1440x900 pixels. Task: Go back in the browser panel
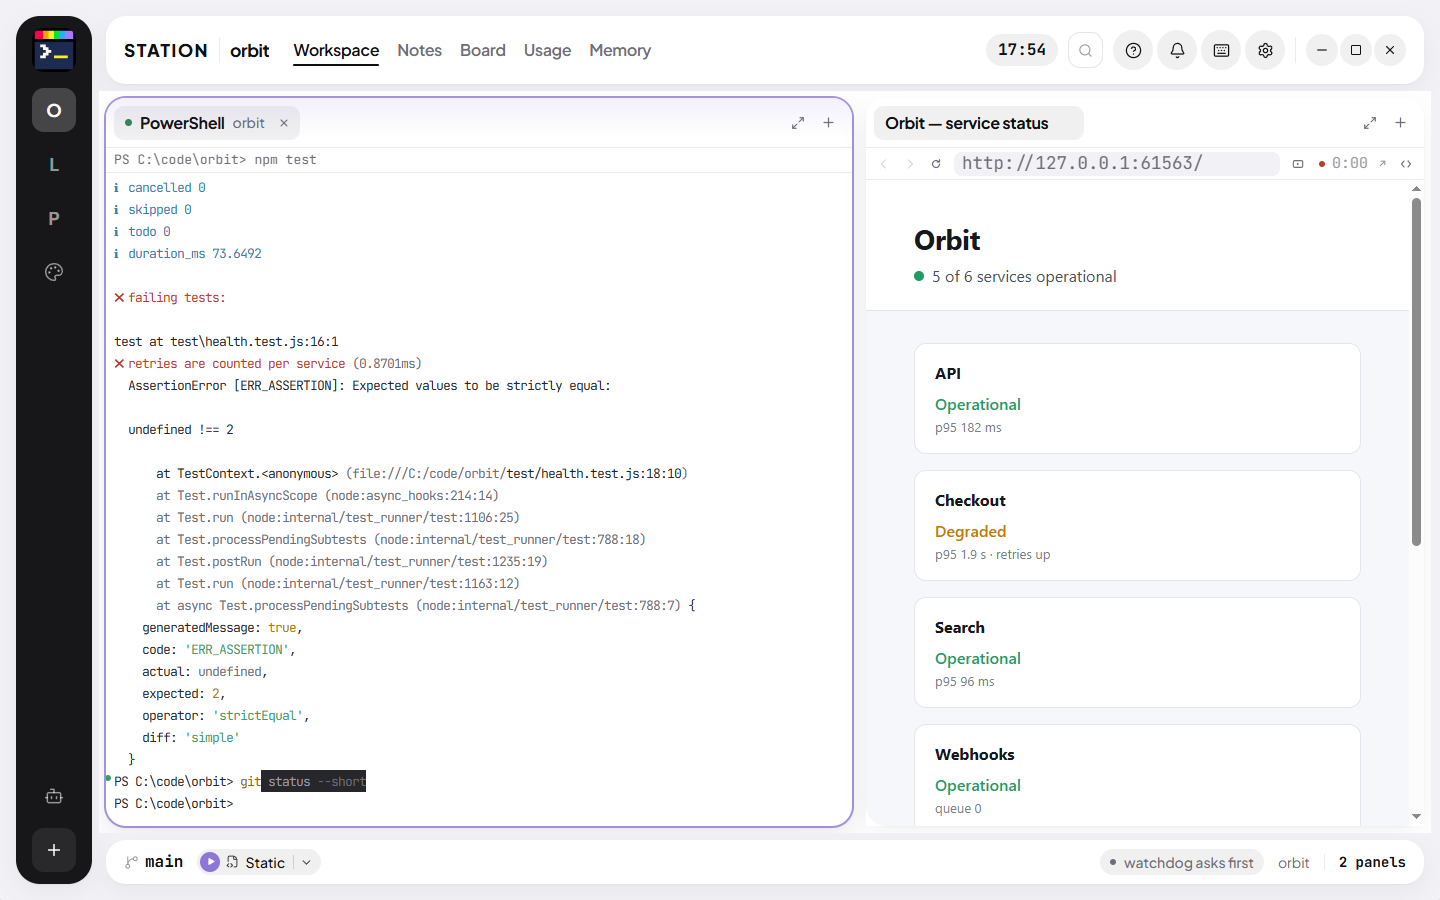pyautogui.click(x=884, y=164)
